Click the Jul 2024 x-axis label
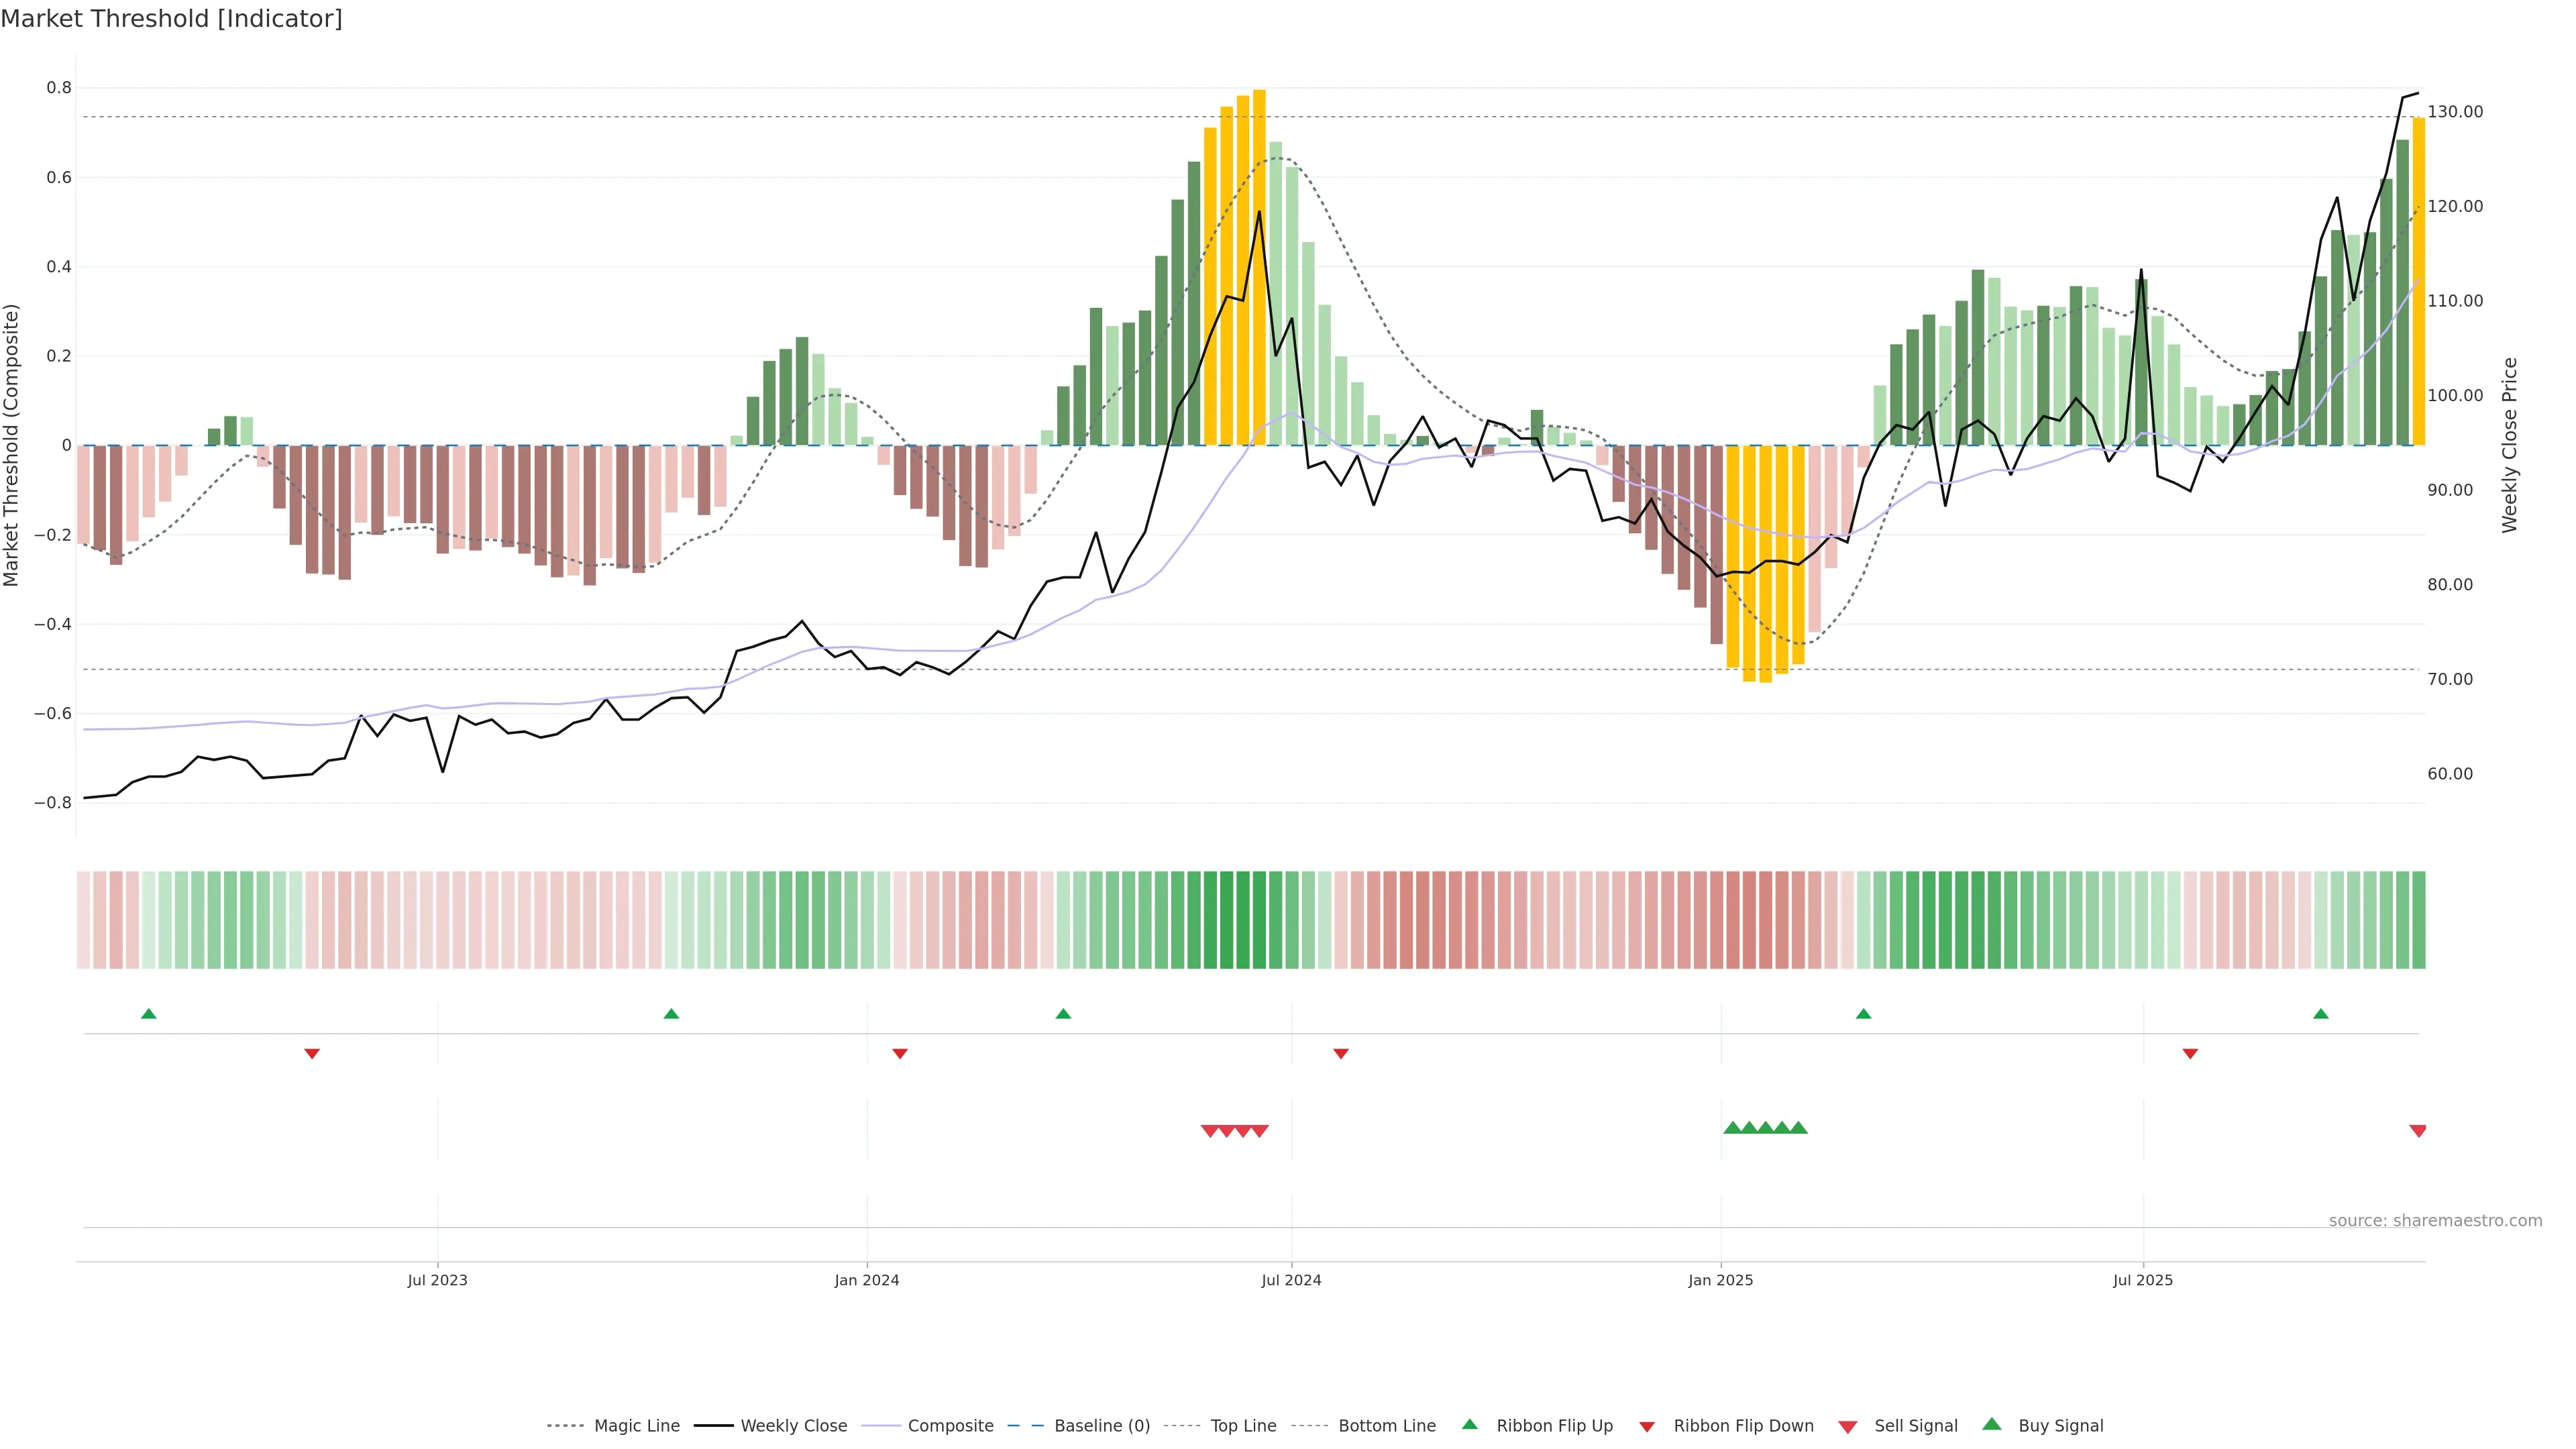2576x1449 pixels. click(1291, 1280)
